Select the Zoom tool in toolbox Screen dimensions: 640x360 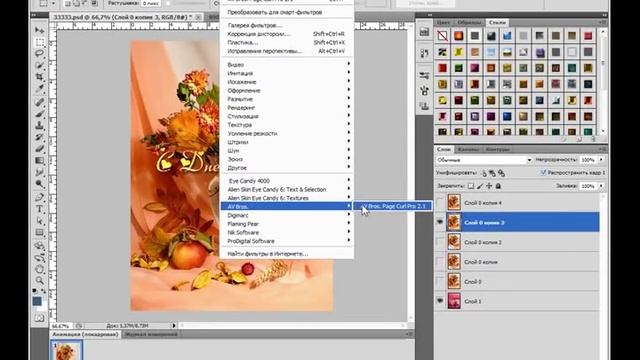(40, 280)
